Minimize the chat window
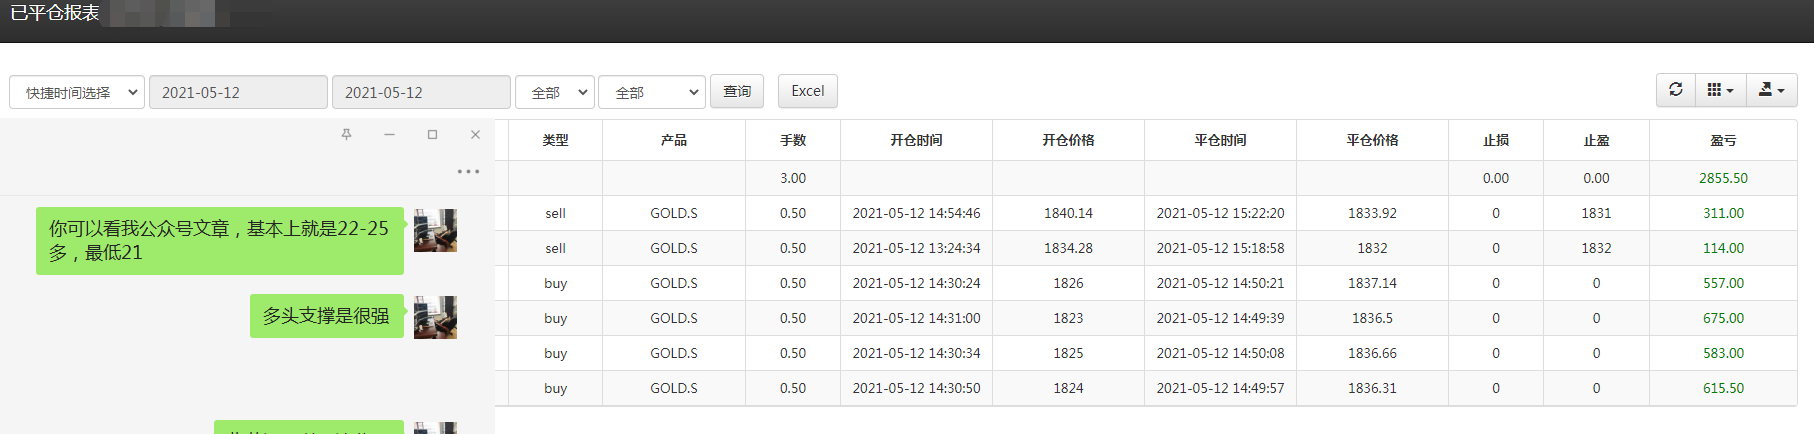 (389, 134)
